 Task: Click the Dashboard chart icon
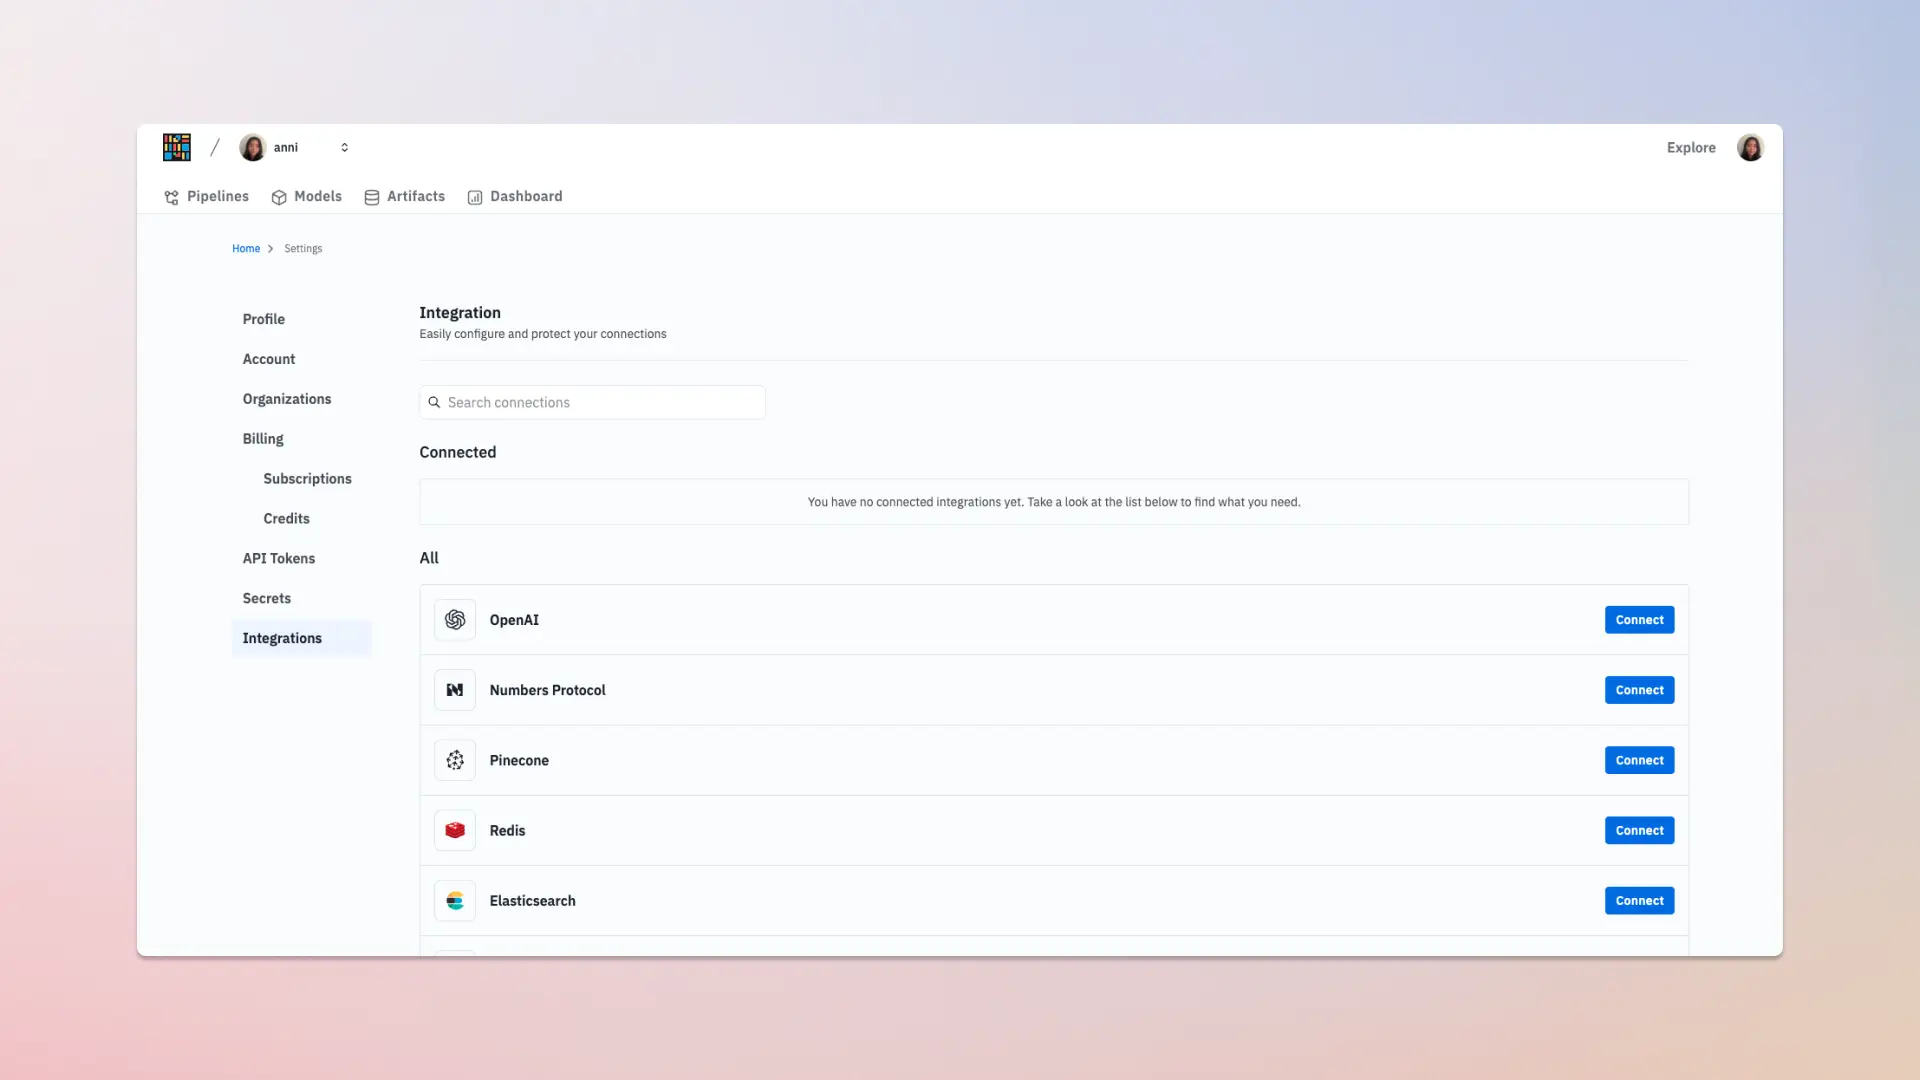[x=475, y=197]
